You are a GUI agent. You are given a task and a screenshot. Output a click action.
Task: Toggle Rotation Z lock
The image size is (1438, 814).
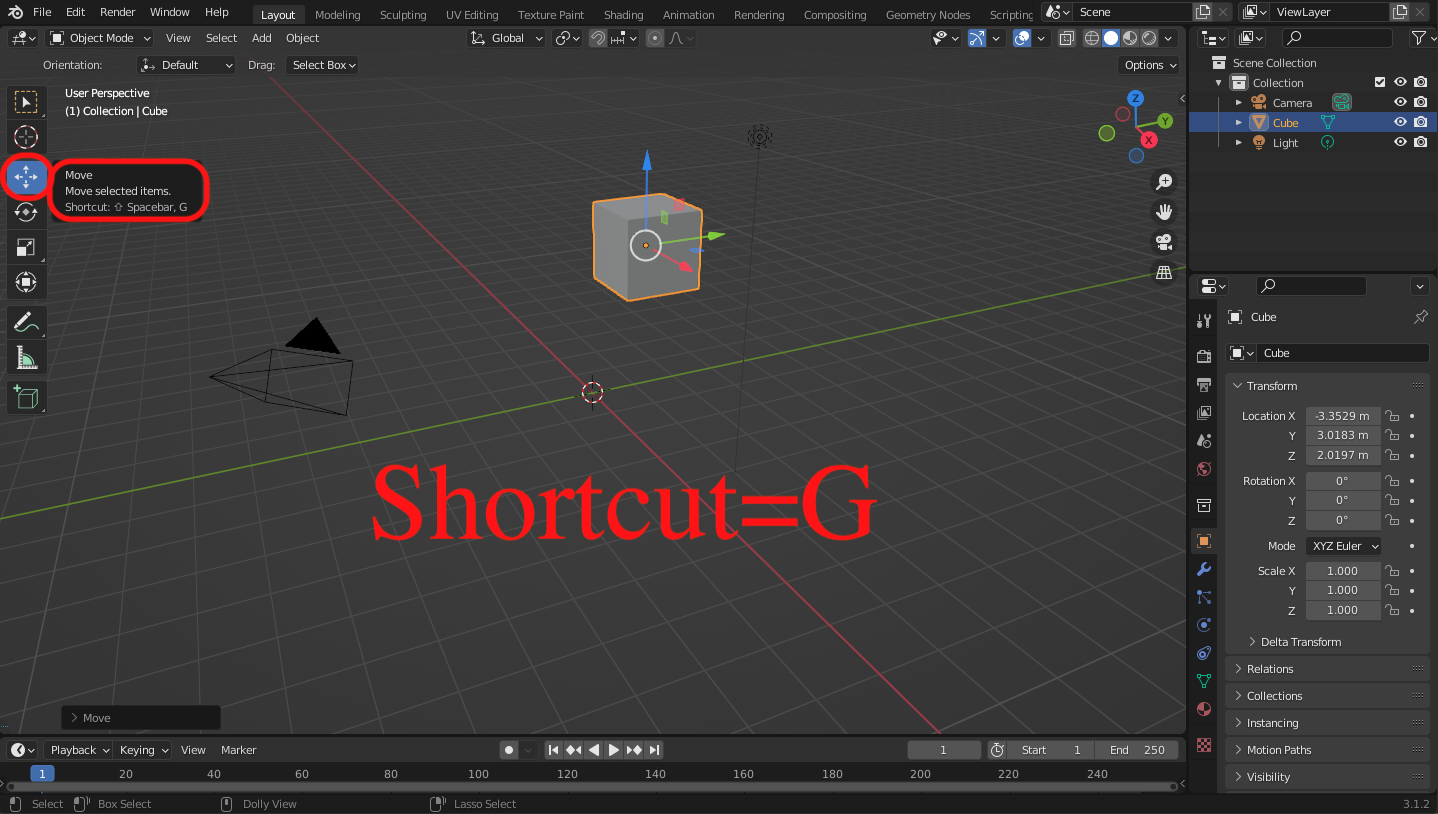tap(1392, 520)
